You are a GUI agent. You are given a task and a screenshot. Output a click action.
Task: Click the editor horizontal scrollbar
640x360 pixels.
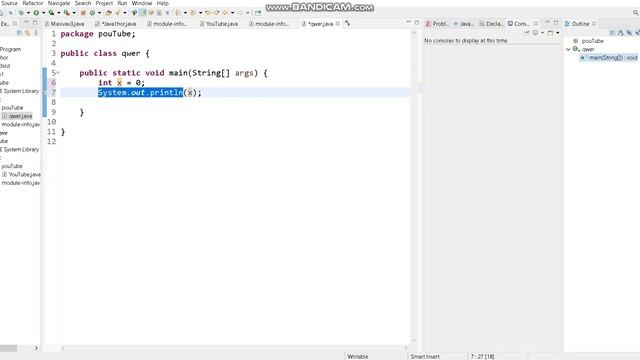click(235, 348)
